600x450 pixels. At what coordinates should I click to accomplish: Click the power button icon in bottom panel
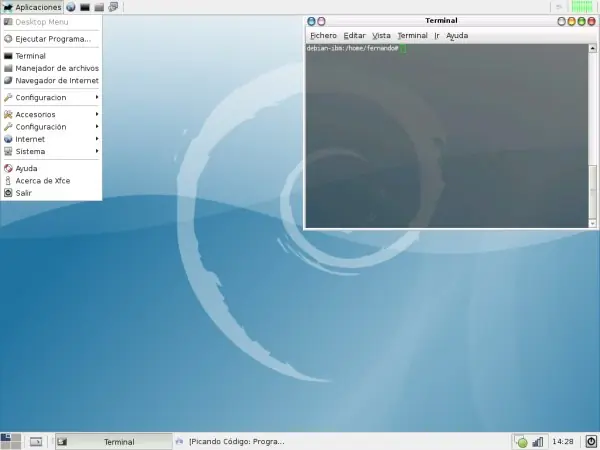(591, 441)
